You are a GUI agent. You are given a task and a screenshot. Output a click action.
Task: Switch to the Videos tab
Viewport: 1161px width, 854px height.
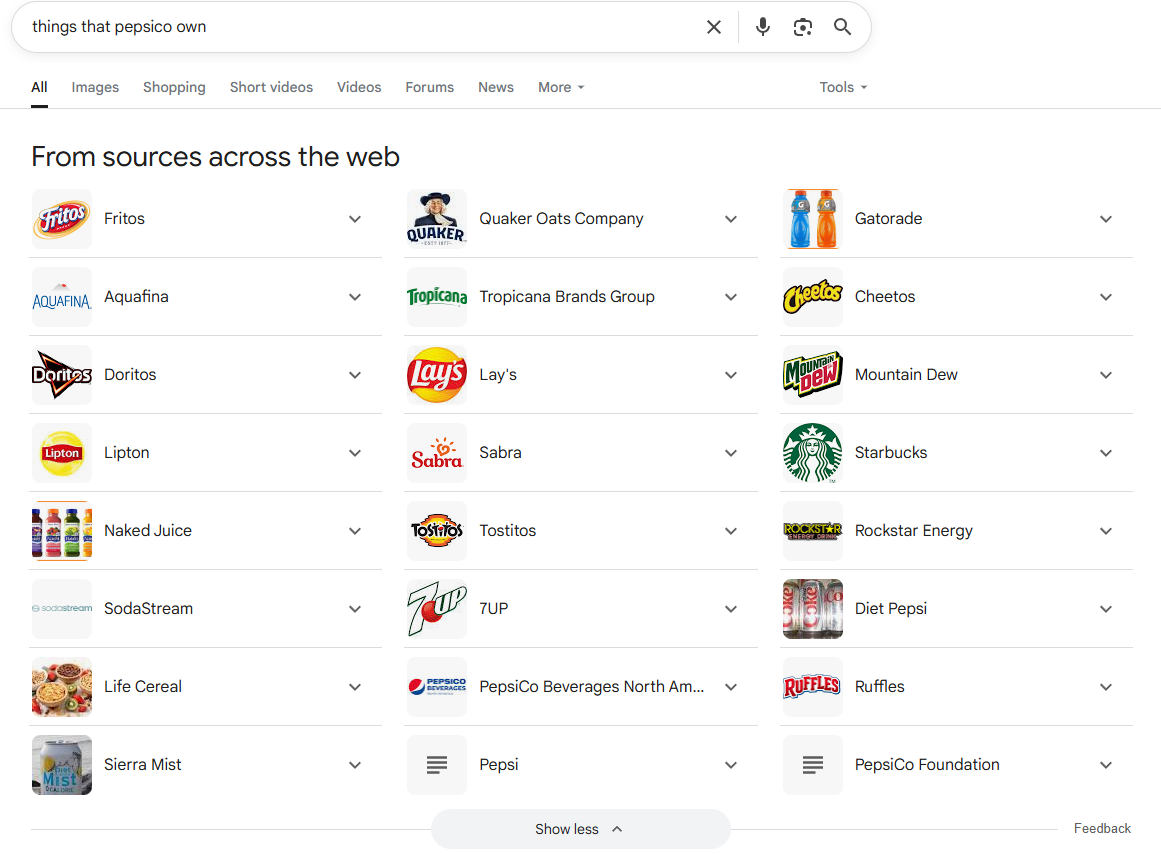(359, 87)
